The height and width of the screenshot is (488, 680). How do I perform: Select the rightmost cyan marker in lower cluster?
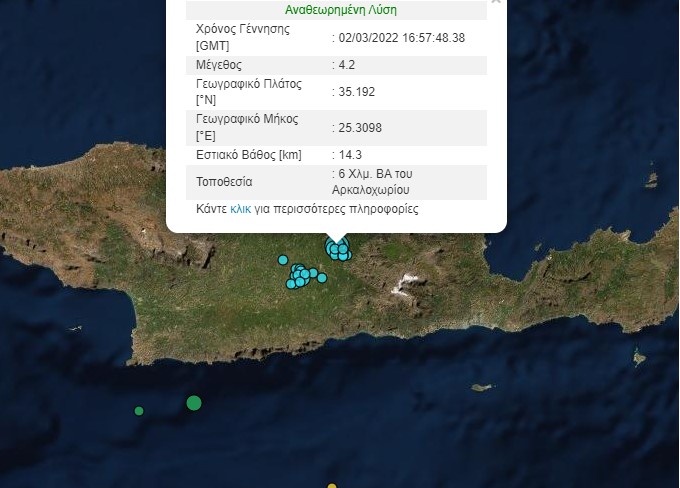click(x=322, y=278)
